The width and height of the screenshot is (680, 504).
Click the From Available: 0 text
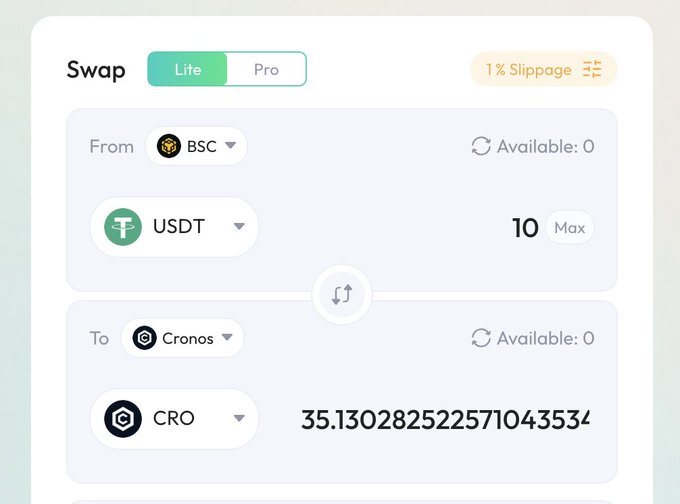545,146
